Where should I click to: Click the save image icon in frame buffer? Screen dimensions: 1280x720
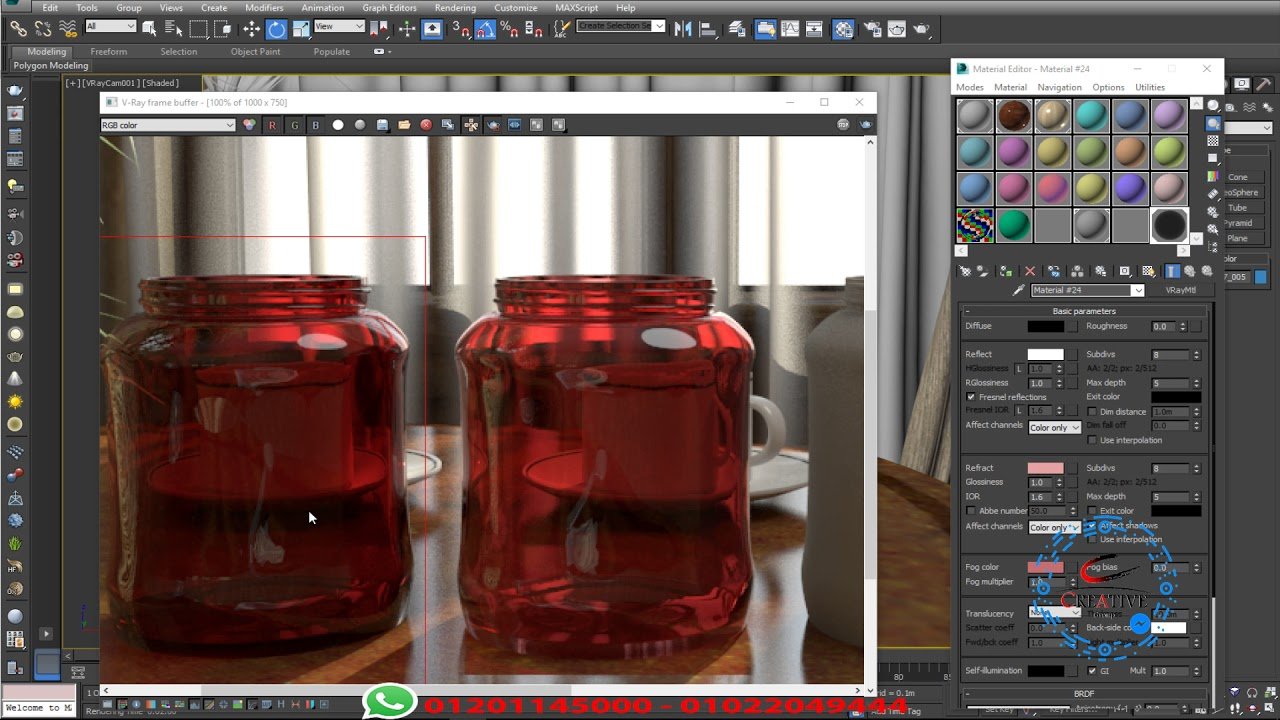382,125
